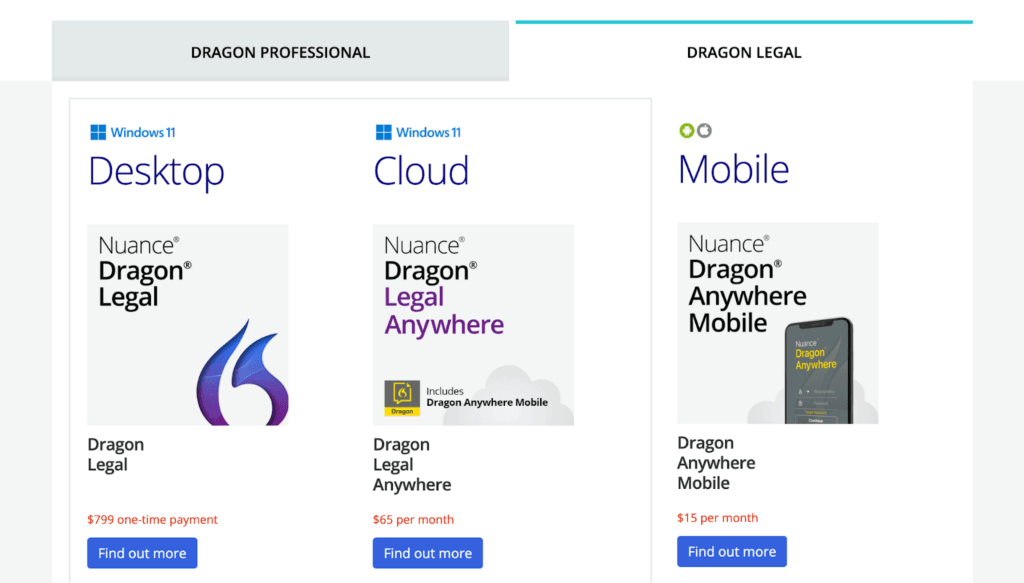Select the Dragon Legal tab
Screen dimensions: 1024x583
[743, 52]
